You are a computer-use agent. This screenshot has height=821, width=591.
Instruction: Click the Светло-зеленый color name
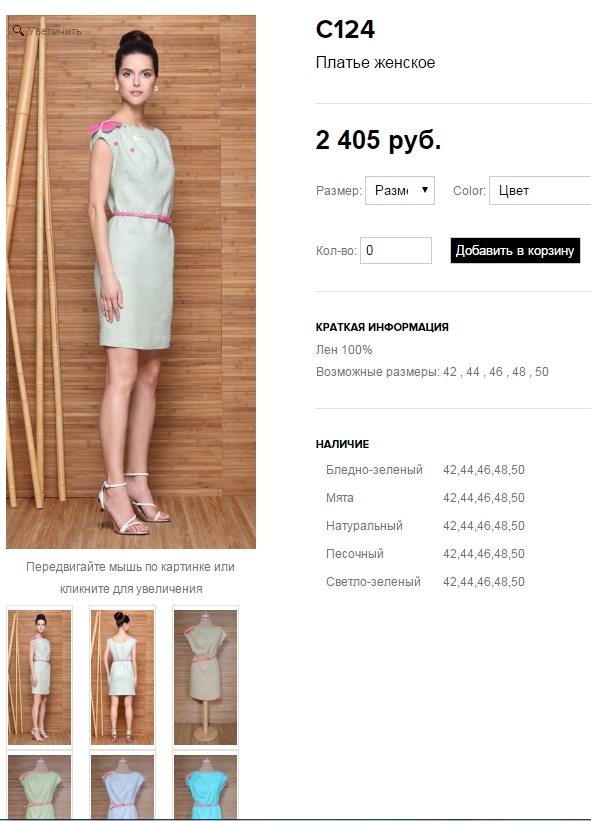373,582
